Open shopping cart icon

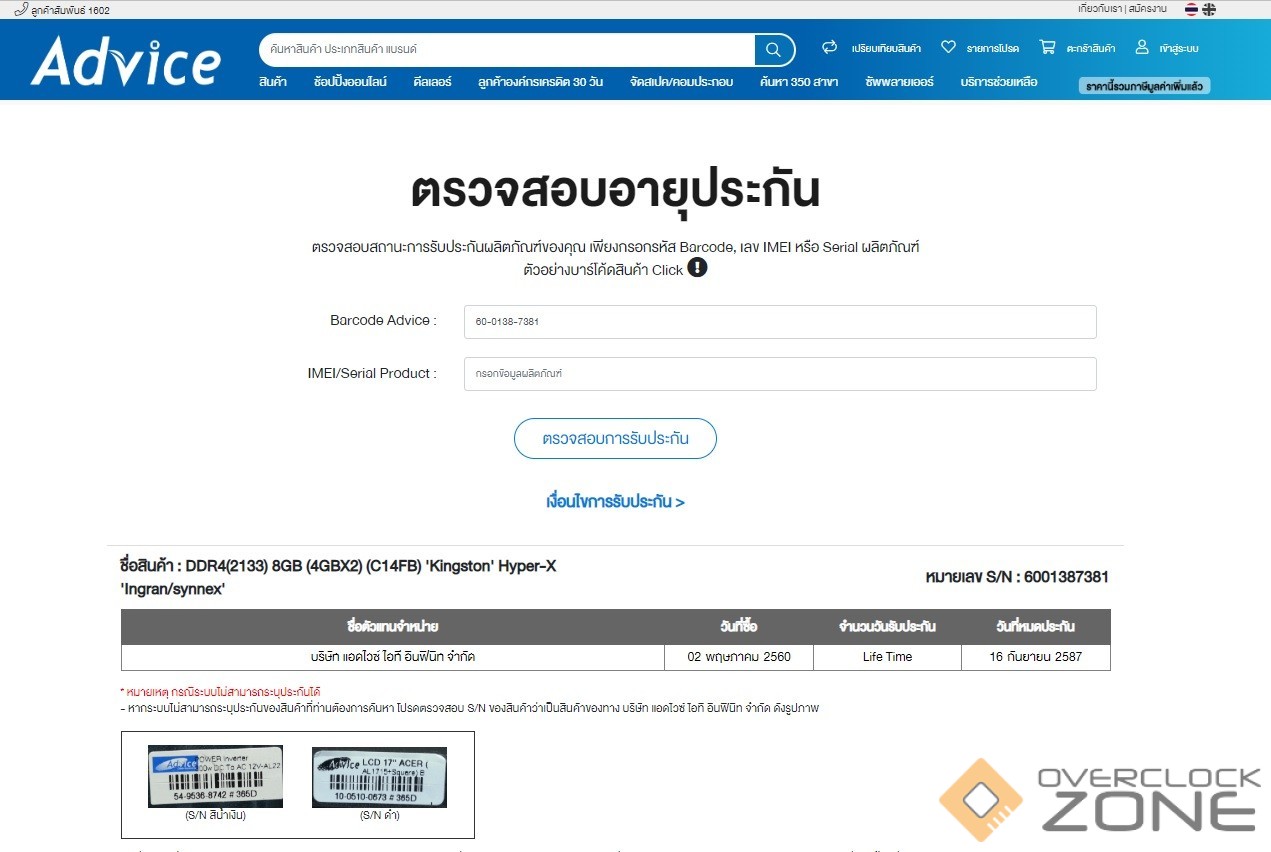(x=1047, y=47)
